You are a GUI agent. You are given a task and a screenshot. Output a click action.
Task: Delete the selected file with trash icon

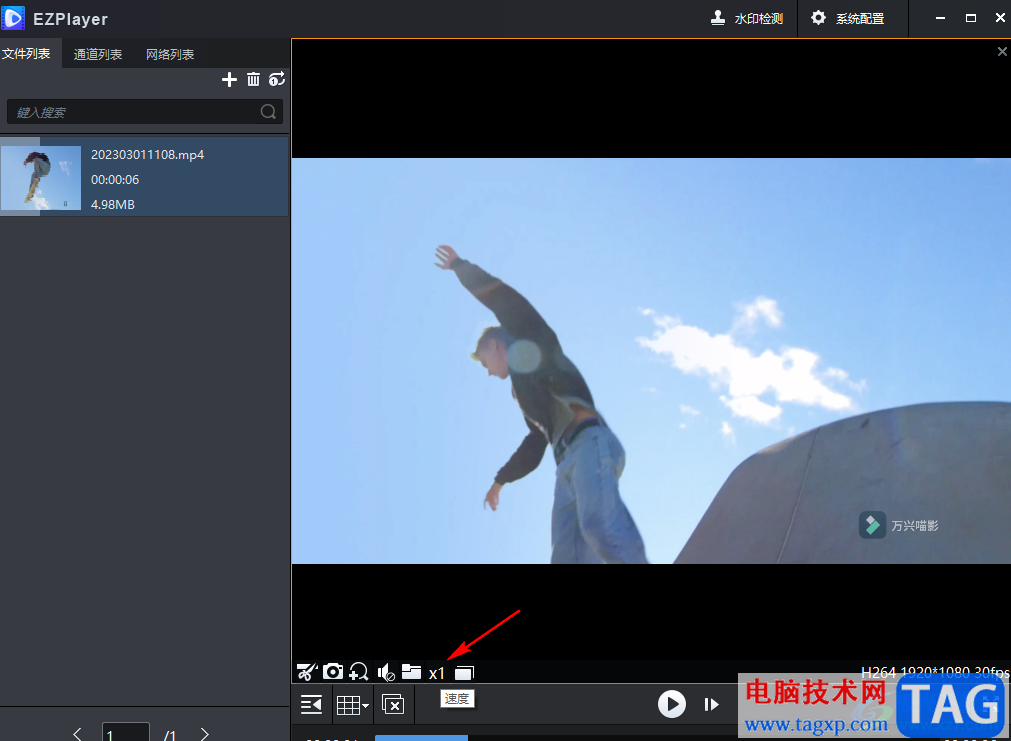tap(253, 79)
